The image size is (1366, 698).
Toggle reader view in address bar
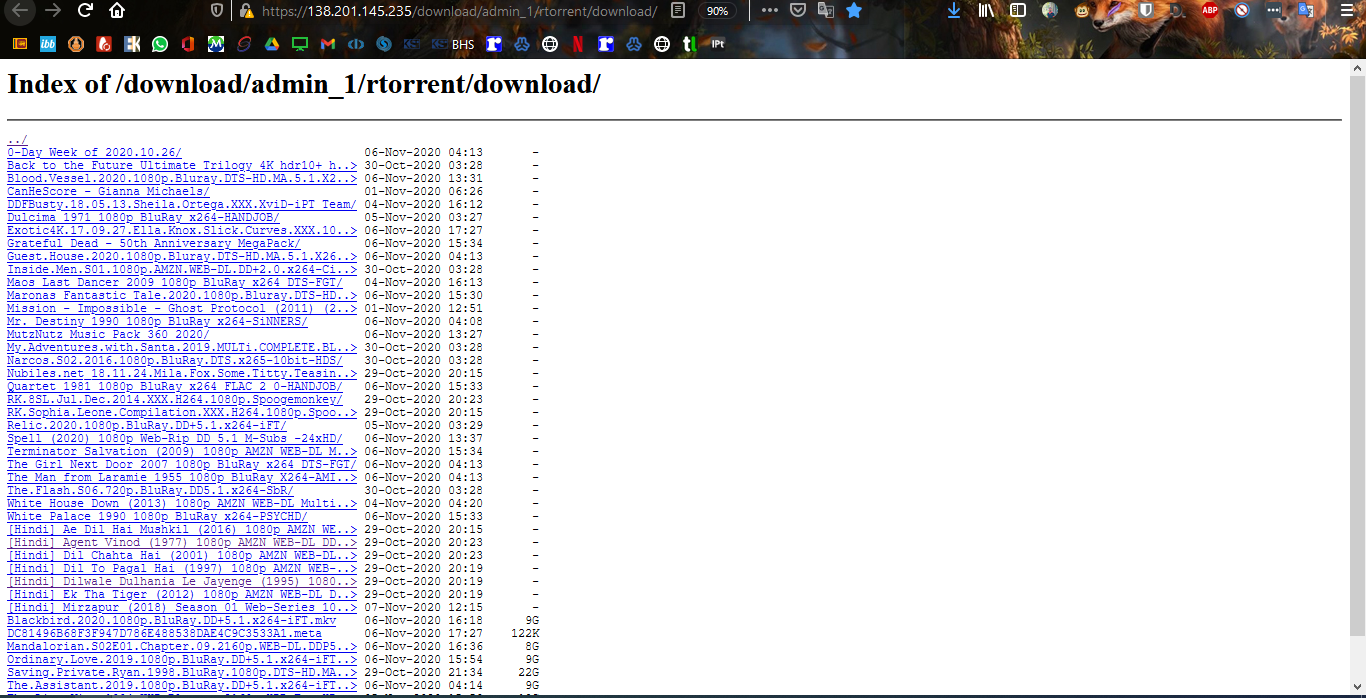(678, 11)
